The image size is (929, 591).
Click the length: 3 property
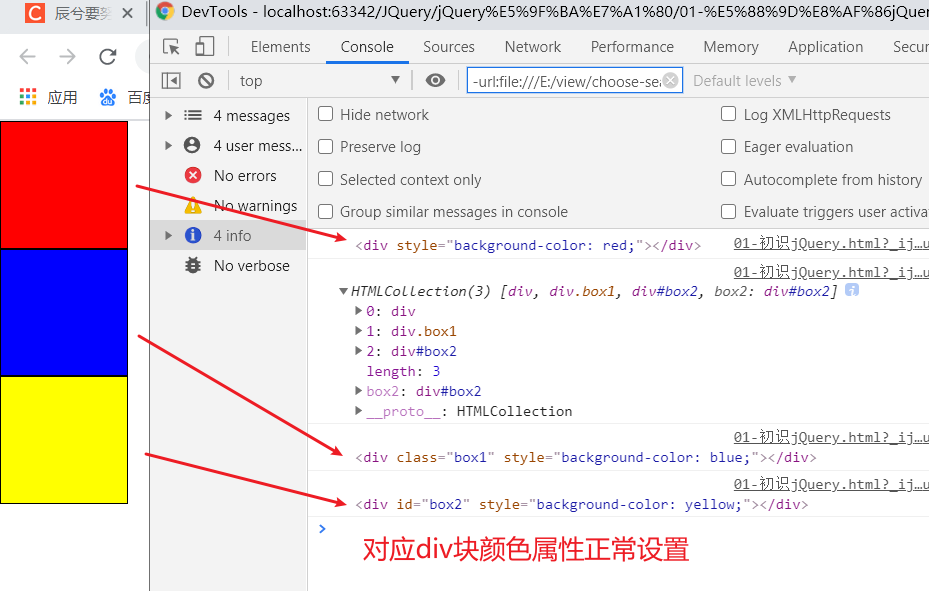pos(403,371)
